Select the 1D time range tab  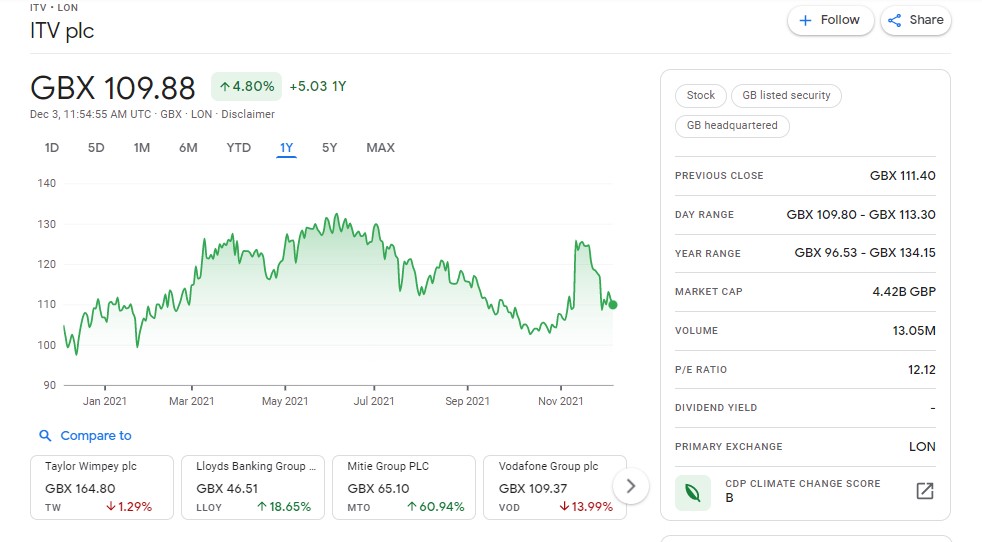[x=51, y=148]
